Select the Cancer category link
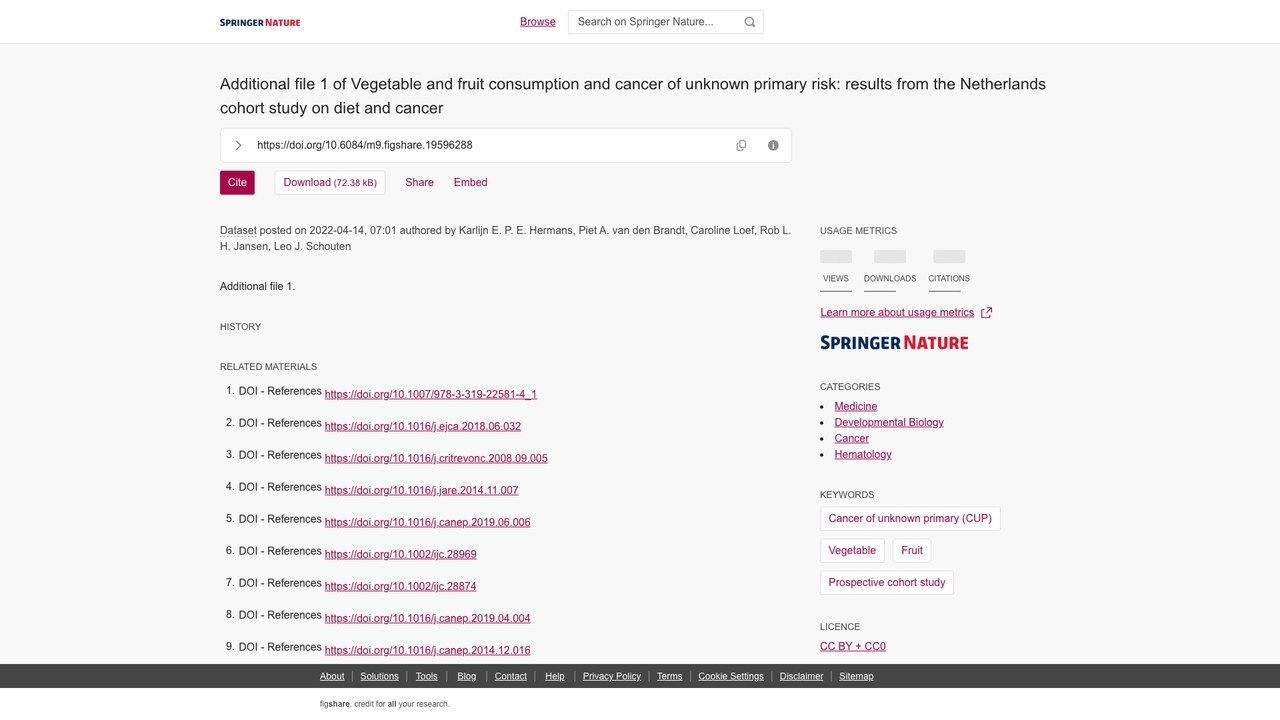The image size is (1280, 720). click(852, 438)
